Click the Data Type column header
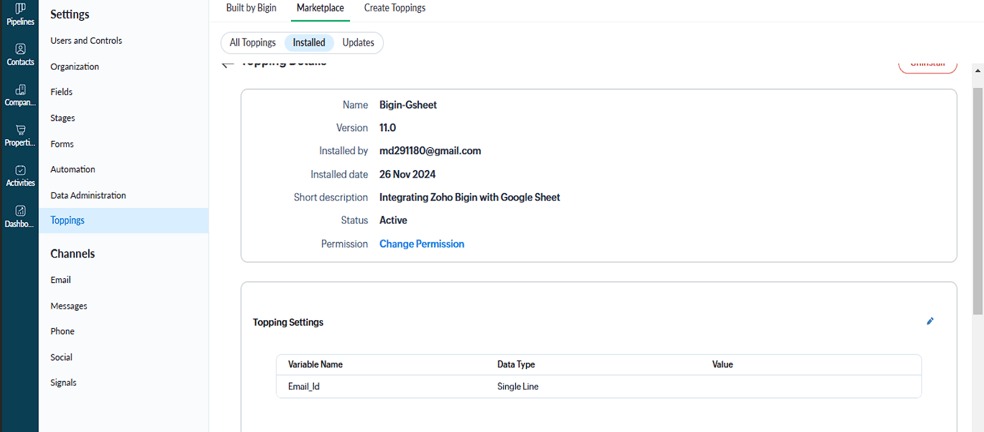The height and width of the screenshot is (432, 984). (x=516, y=364)
